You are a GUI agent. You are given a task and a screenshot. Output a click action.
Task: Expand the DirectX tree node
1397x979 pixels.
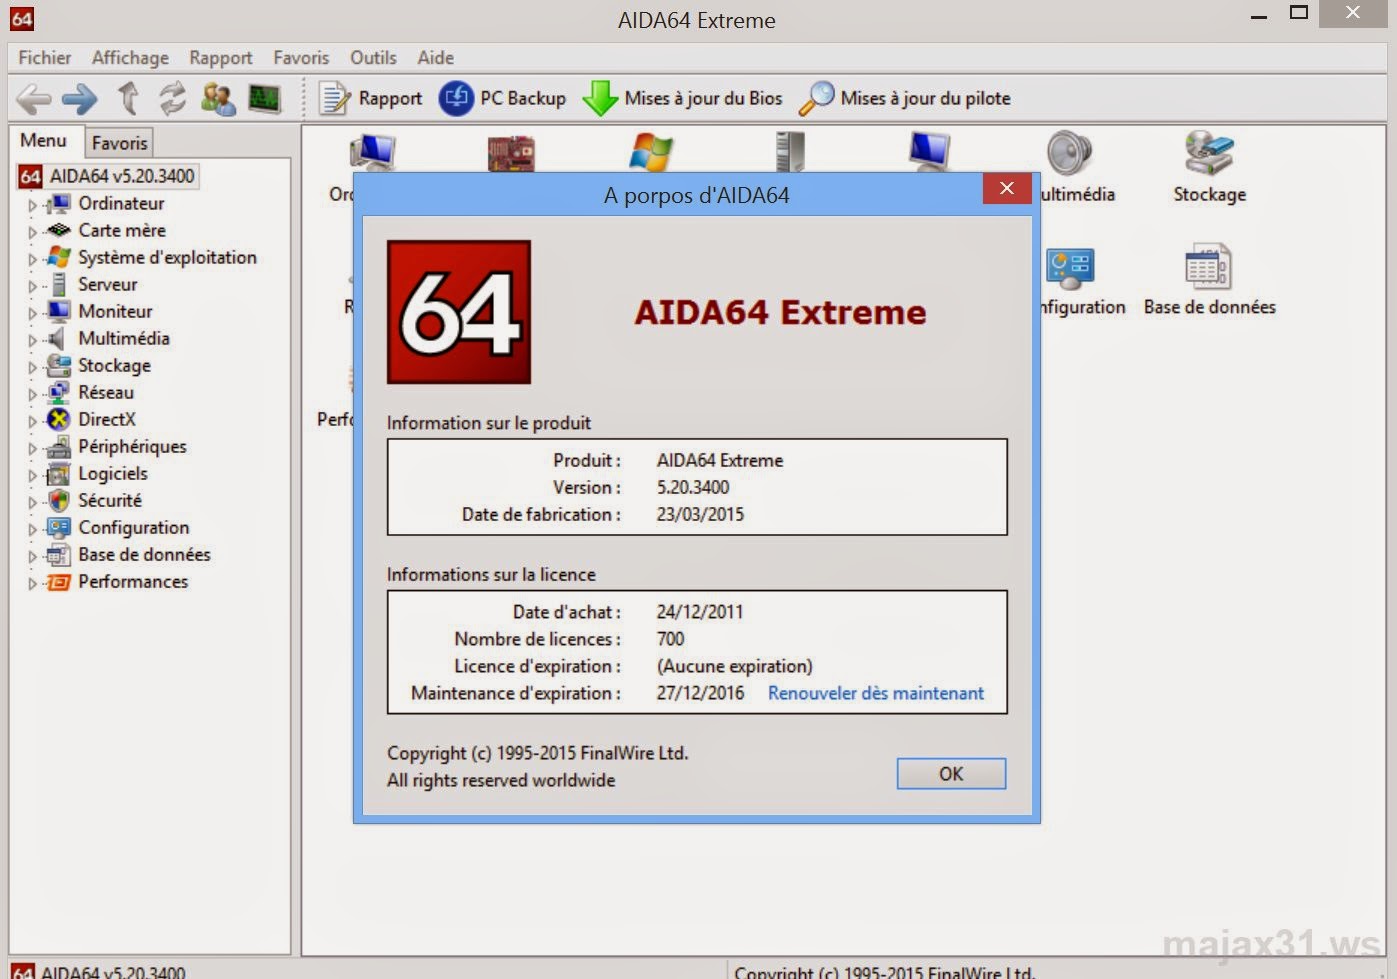point(32,420)
